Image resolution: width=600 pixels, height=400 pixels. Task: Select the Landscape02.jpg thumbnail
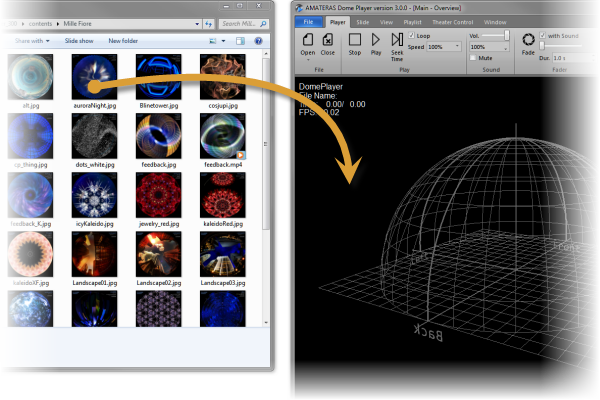[x=158, y=254]
